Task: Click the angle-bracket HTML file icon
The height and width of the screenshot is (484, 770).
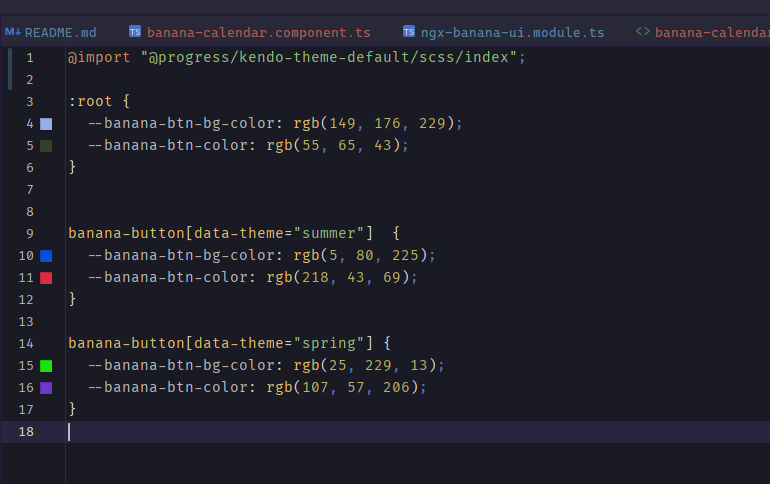Action: pos(642,32)
